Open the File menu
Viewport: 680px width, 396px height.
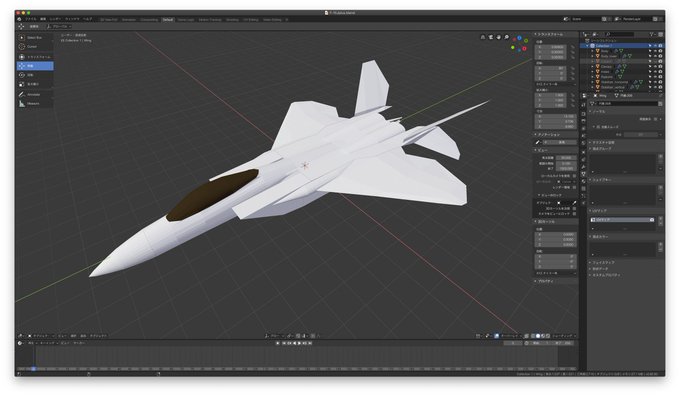[x=31, y=19]
